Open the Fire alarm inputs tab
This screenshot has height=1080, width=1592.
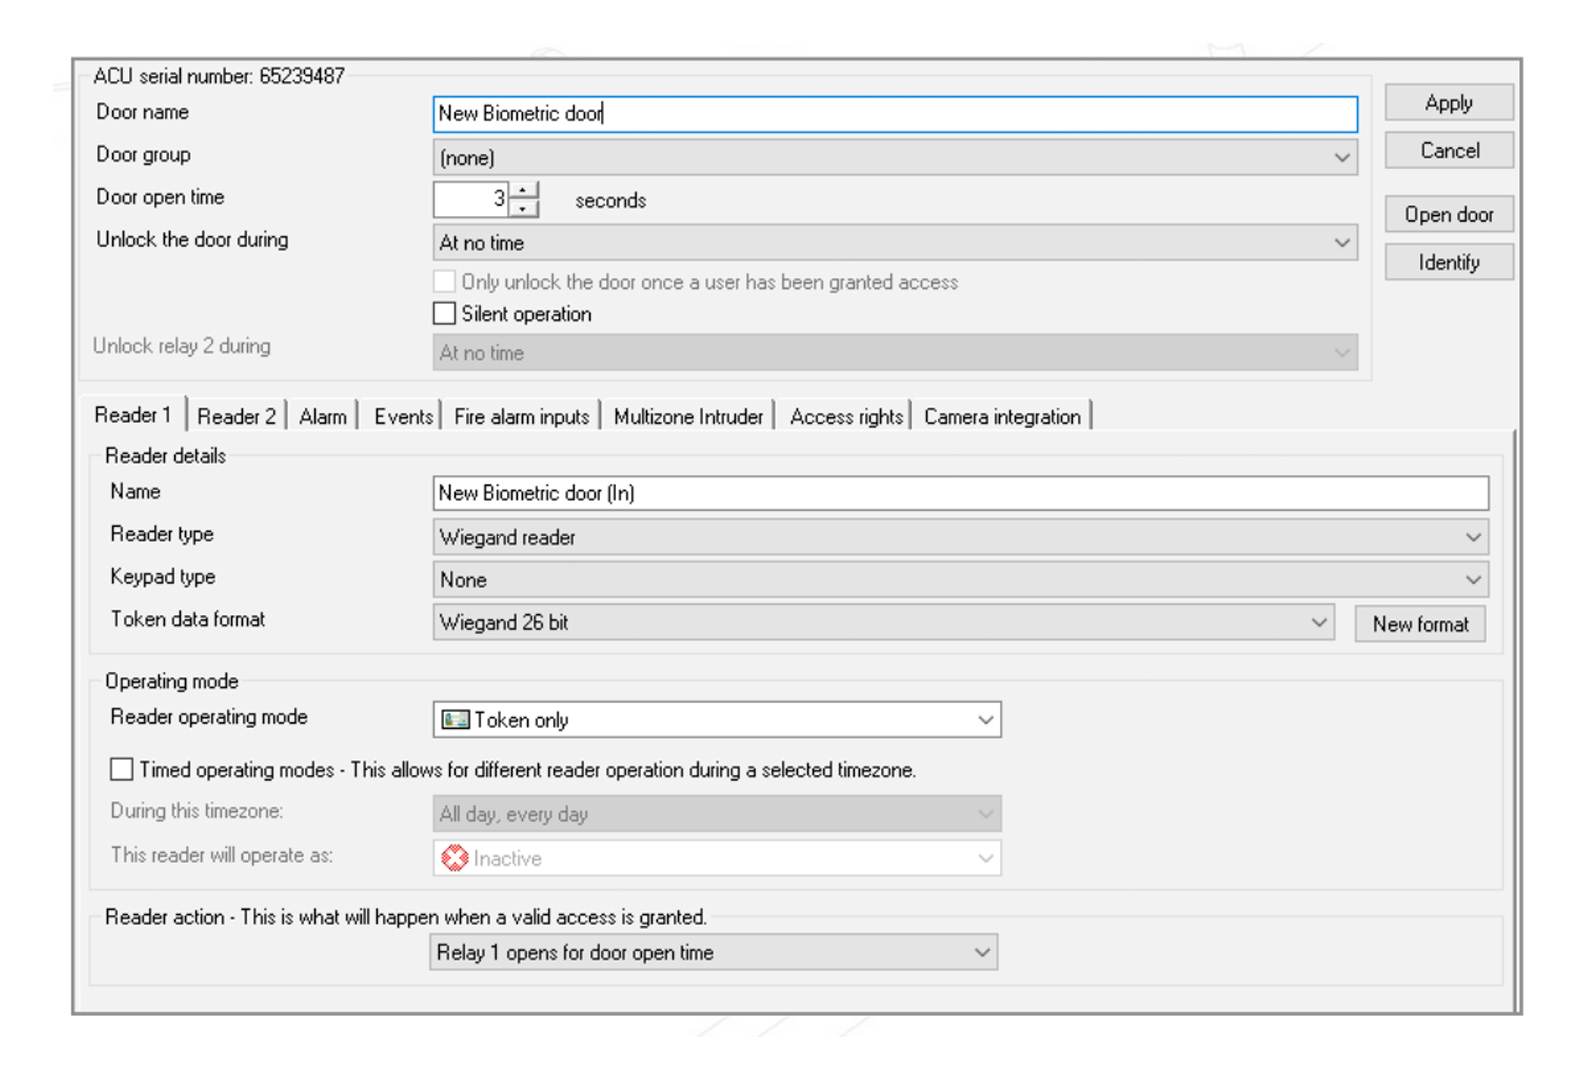[521, 416]
